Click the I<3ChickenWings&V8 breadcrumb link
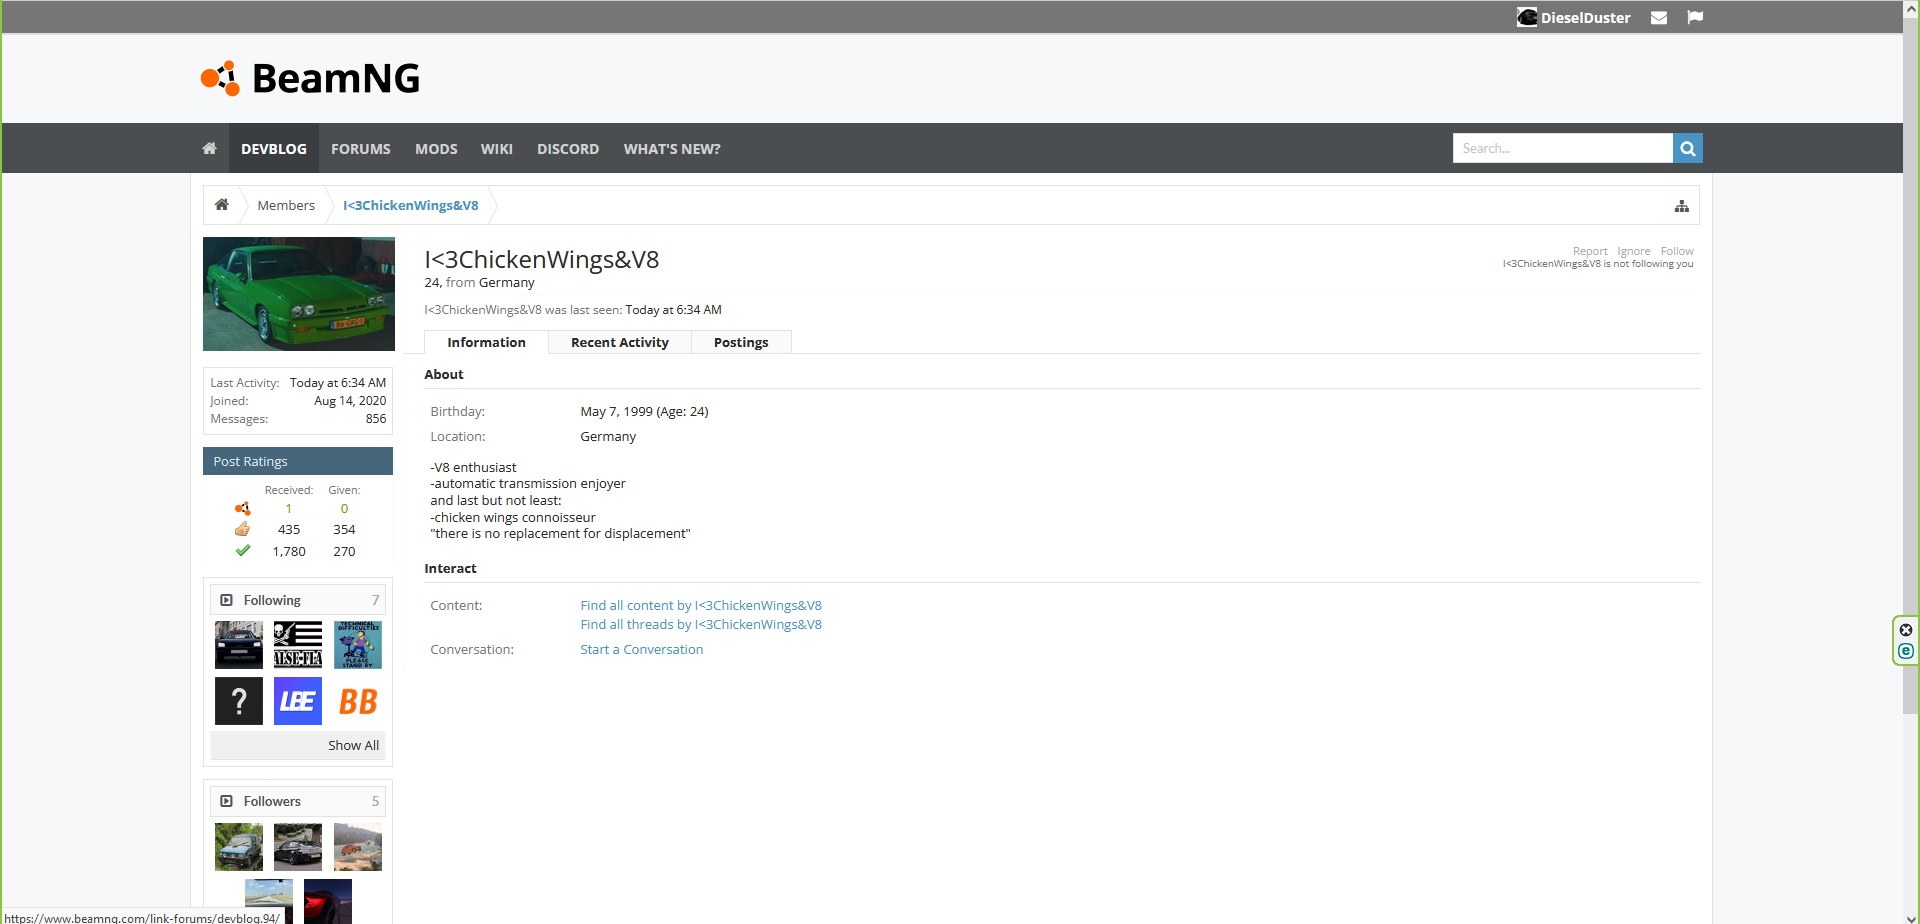This screenshot has height=924, width=1920. tap(411, 205)
